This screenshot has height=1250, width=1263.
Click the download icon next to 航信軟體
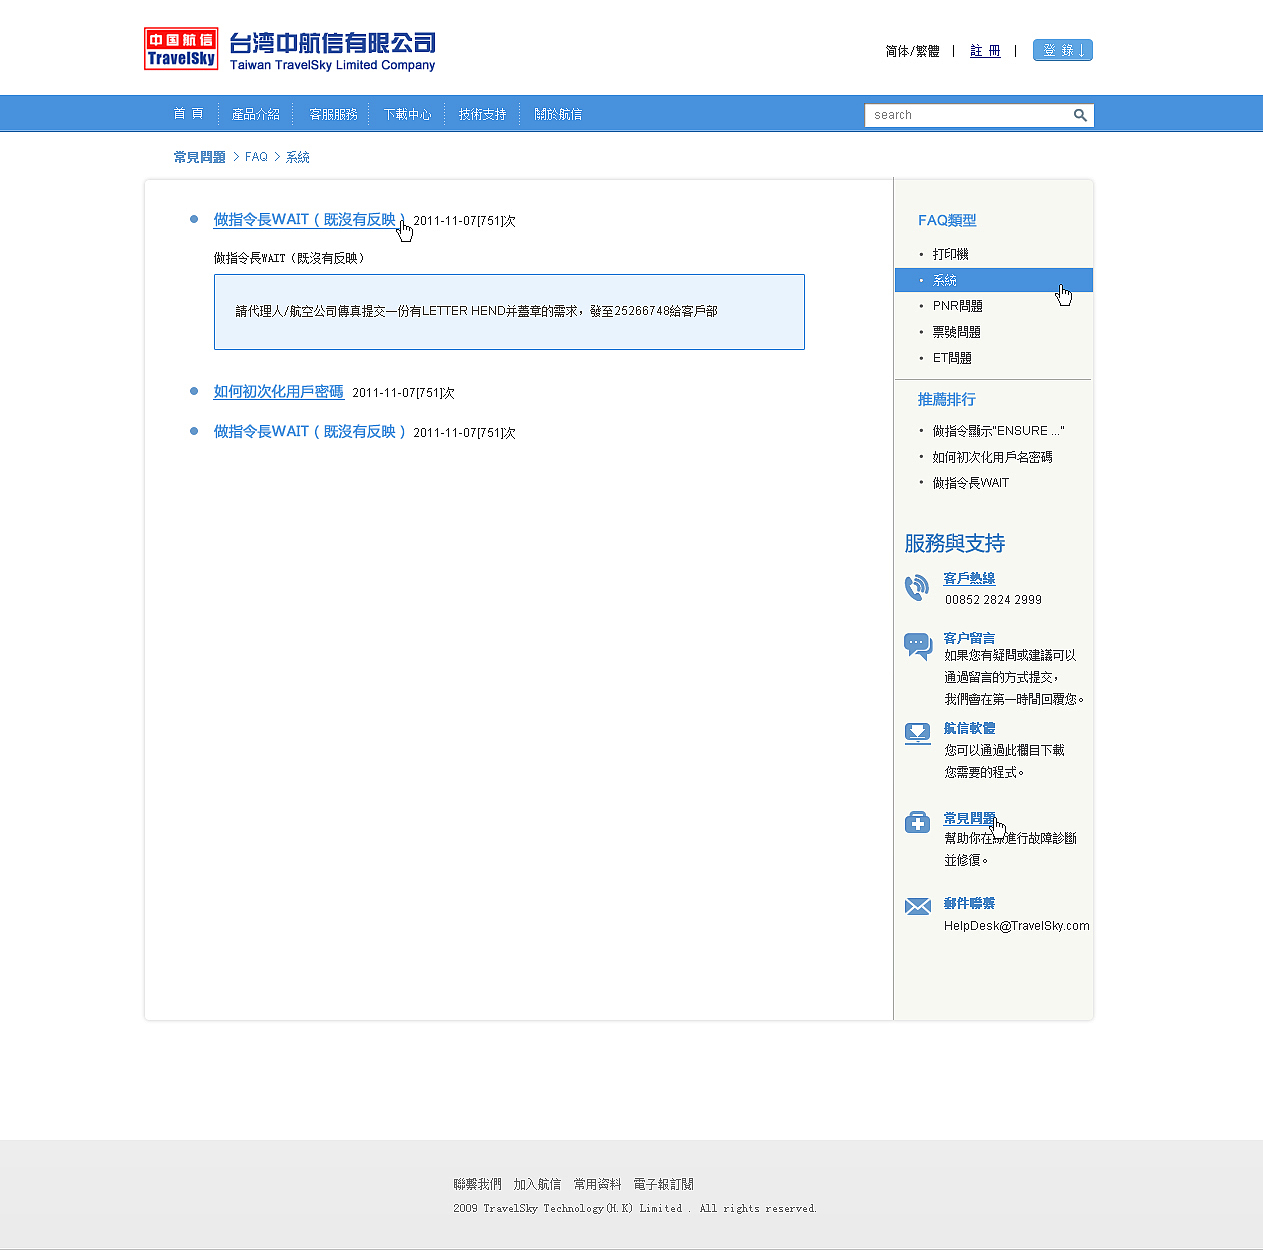click(917, 733)
